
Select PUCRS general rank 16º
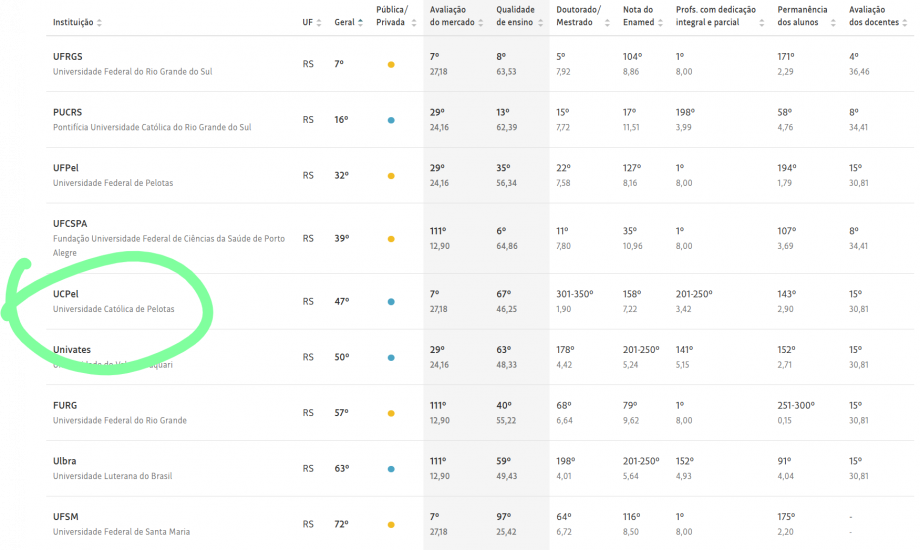(x=341, y=120)
